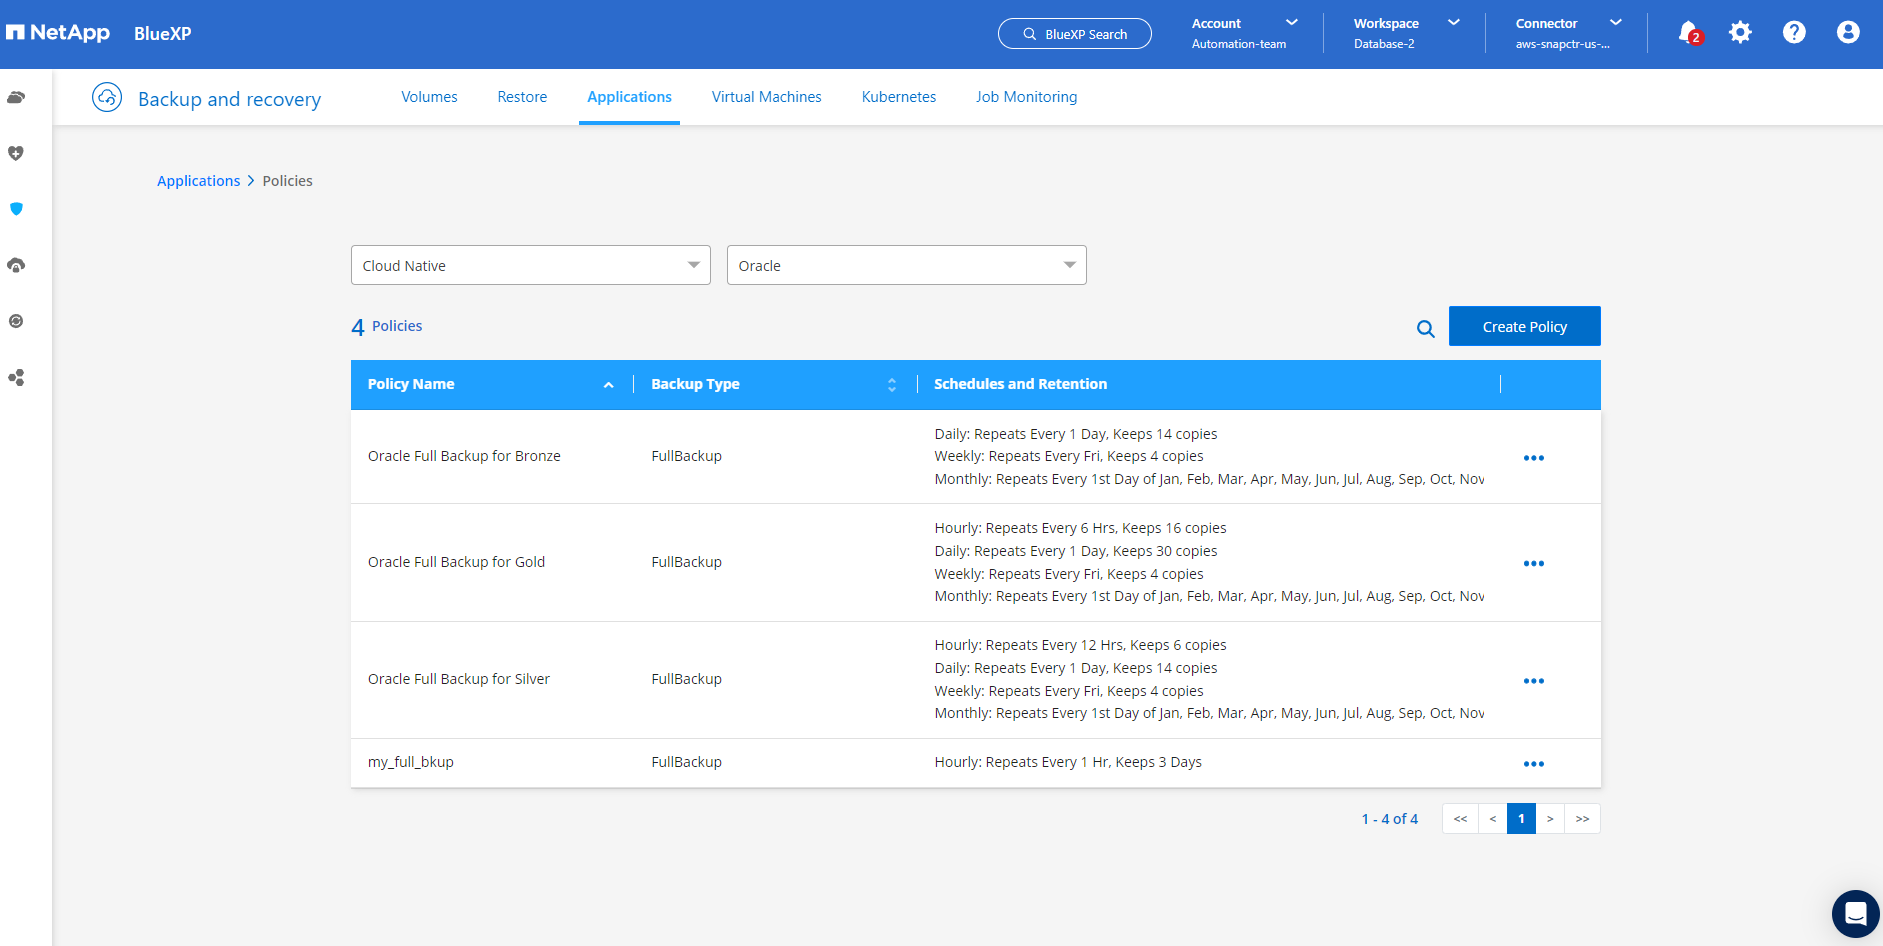Open the settings gear icon

coord(1740,33)
